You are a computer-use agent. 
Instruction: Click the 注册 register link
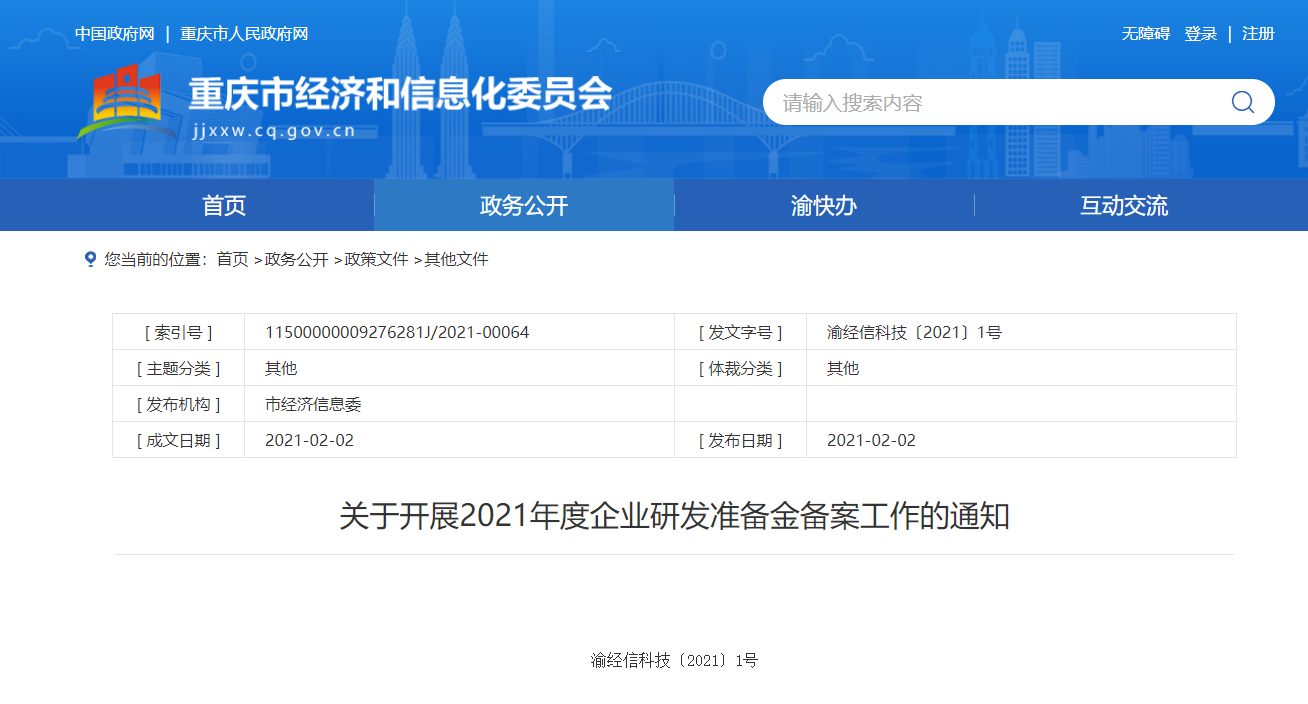tap(1258, 34)
